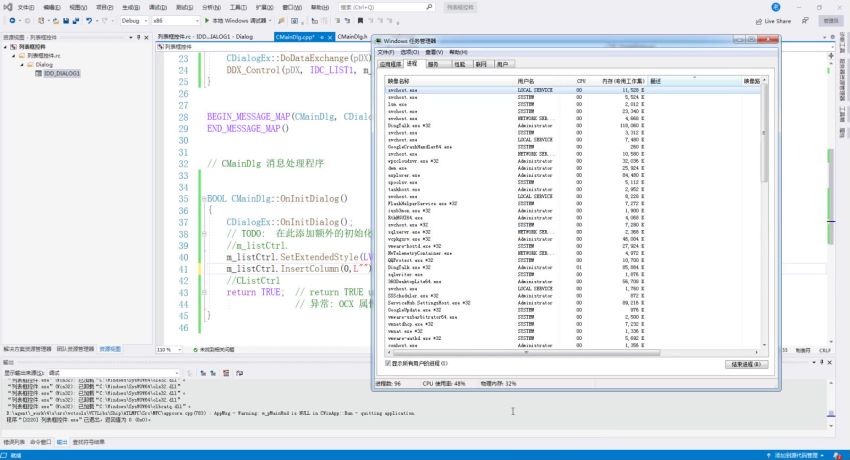Click the no-issues-found status icon
This screenshot has width=850, height=460.
point(195,349)
